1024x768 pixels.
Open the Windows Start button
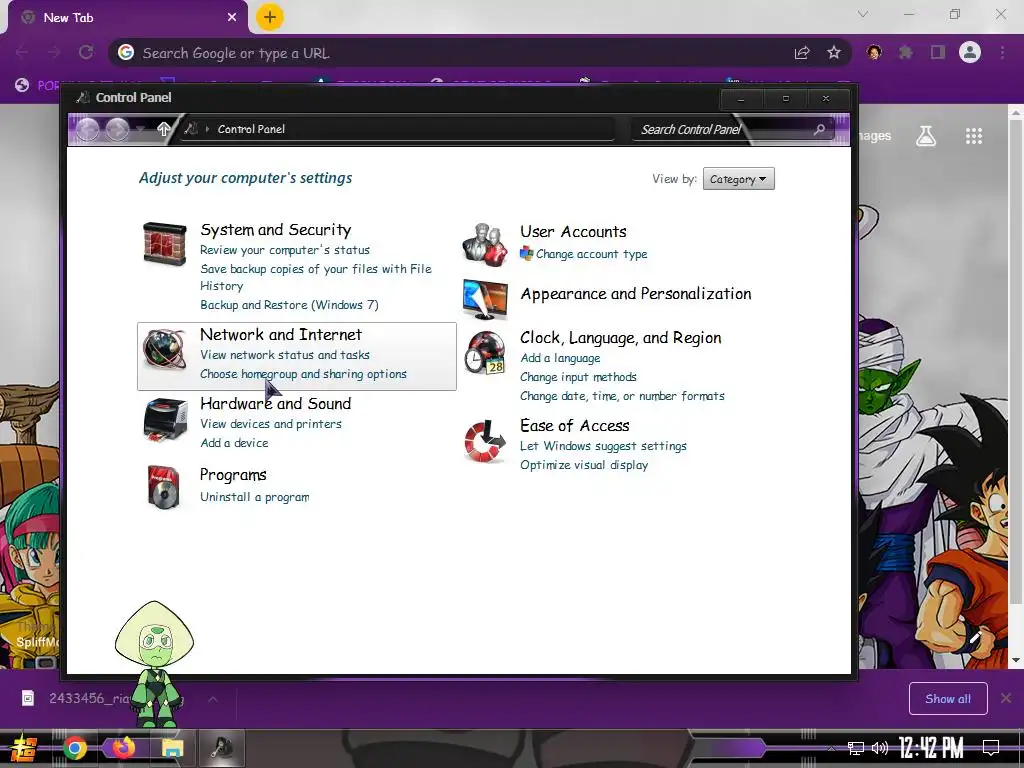pos(24,748)
